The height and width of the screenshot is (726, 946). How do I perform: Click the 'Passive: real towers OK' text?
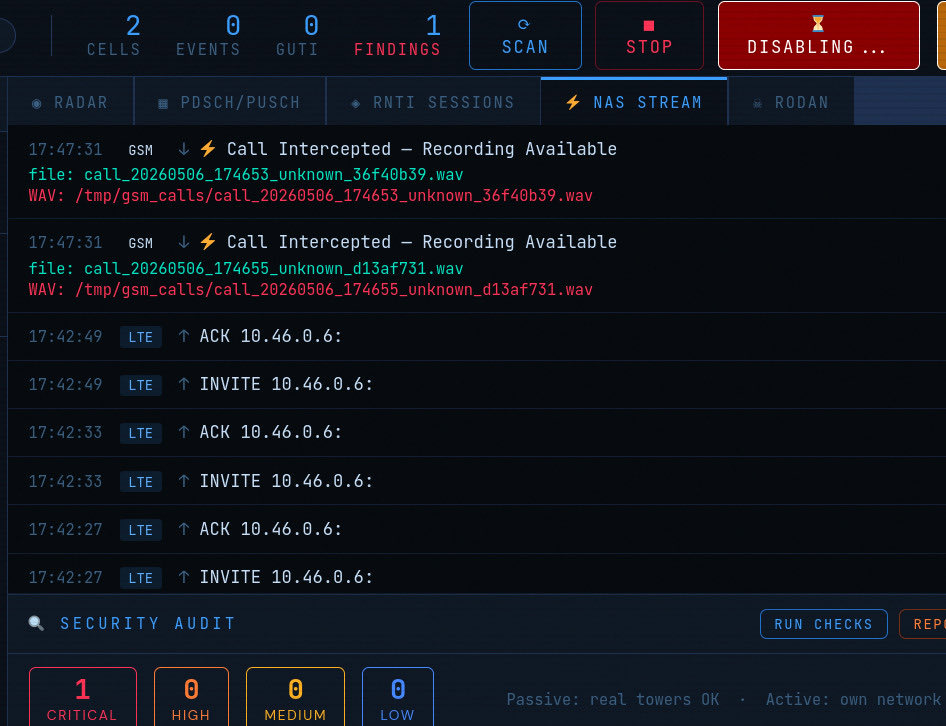(x=612, y=699)
